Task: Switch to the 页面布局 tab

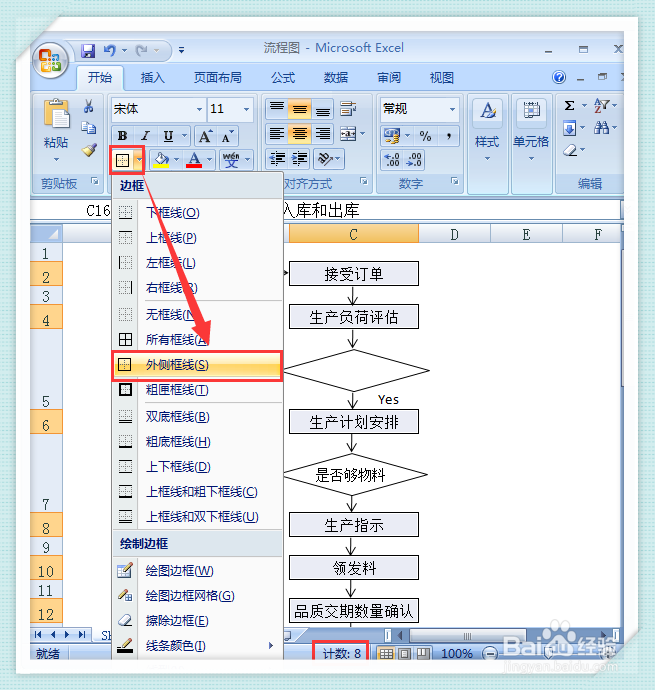Action: tap(218, 78)
